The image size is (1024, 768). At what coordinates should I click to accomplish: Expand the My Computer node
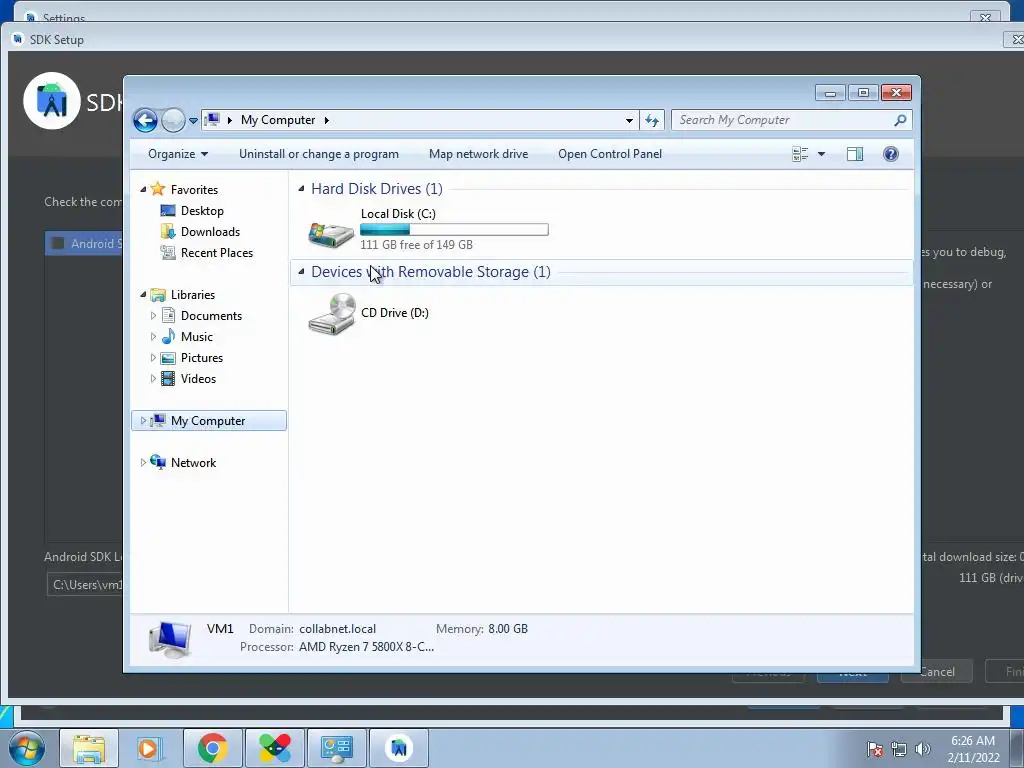pos(143,421)
